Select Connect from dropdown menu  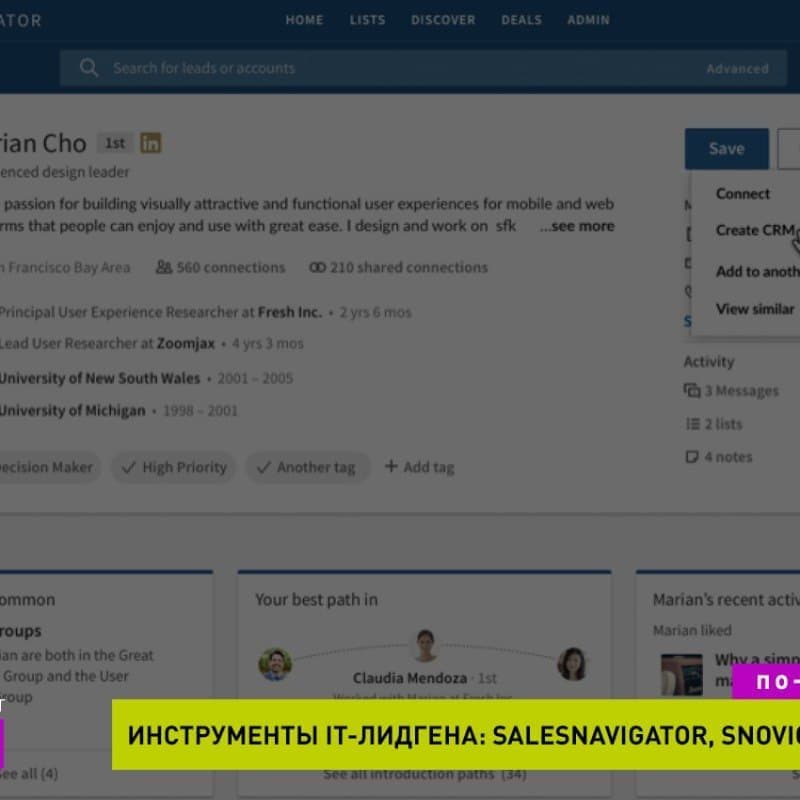pyautogui.click(x=743, y=194)
